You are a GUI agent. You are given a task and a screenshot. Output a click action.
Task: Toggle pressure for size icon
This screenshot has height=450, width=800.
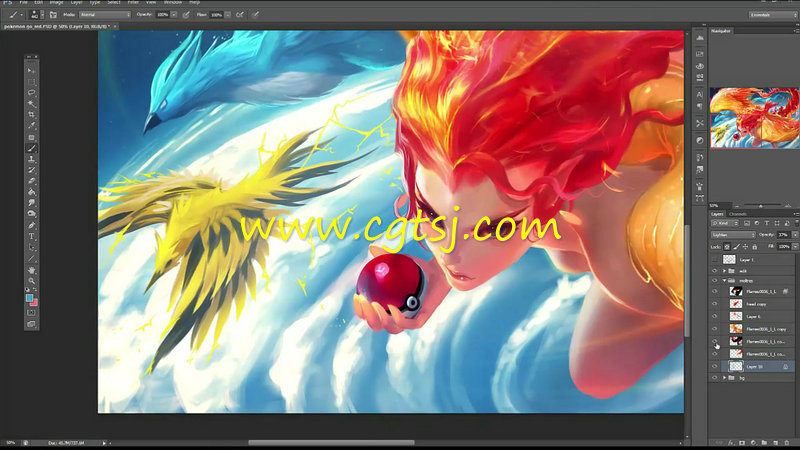(x=256, y=15)
